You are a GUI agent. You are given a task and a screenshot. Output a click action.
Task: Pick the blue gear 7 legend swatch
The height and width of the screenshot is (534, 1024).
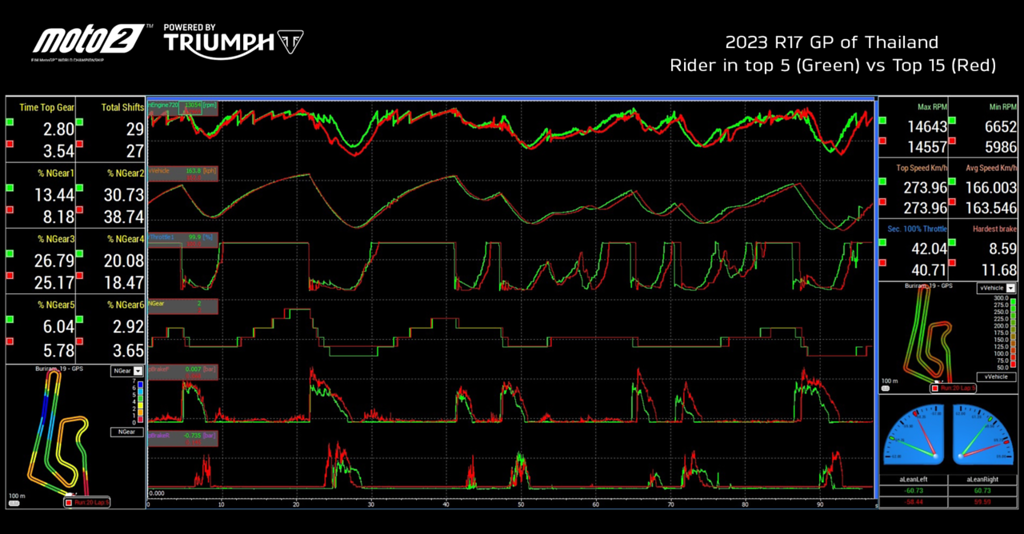(x=141, y=383)
